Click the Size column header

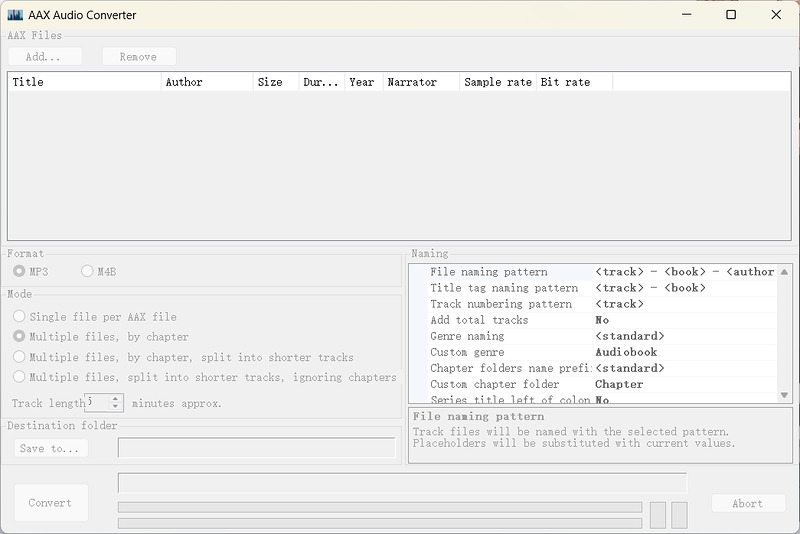point(276,82)
